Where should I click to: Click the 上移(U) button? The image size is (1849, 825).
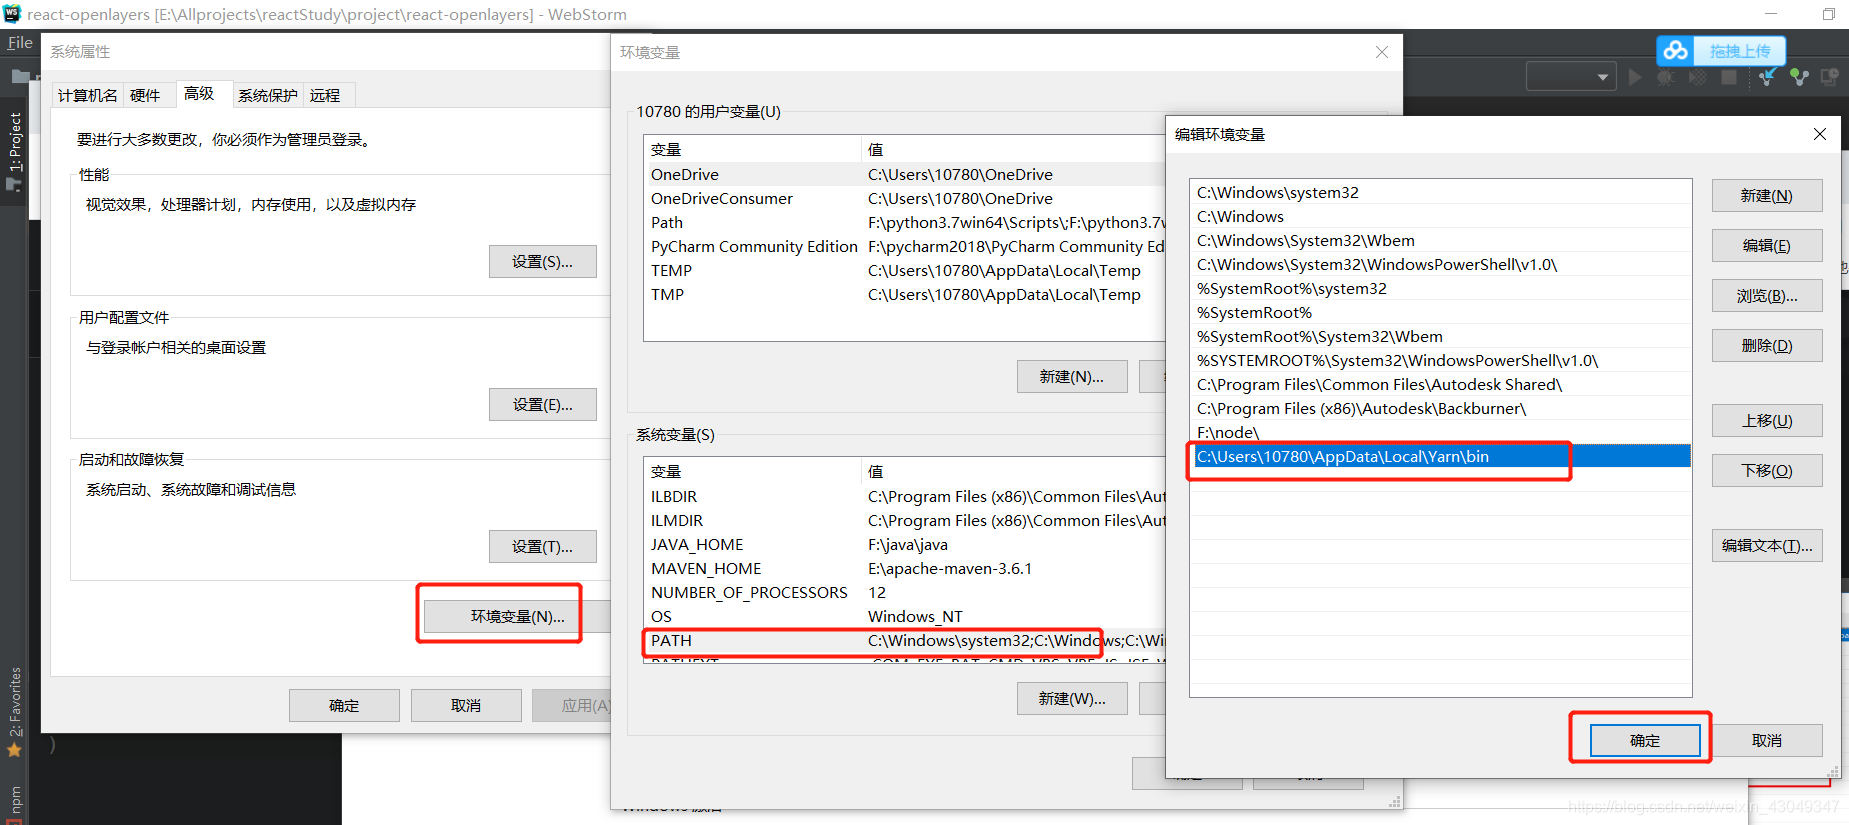(1767, 420)
